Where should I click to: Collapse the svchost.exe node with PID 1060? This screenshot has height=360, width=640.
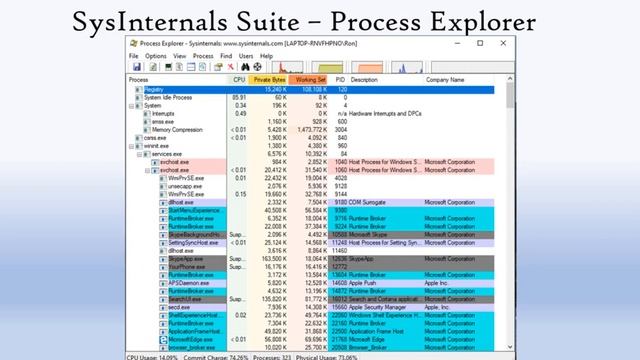coord(148,170)
